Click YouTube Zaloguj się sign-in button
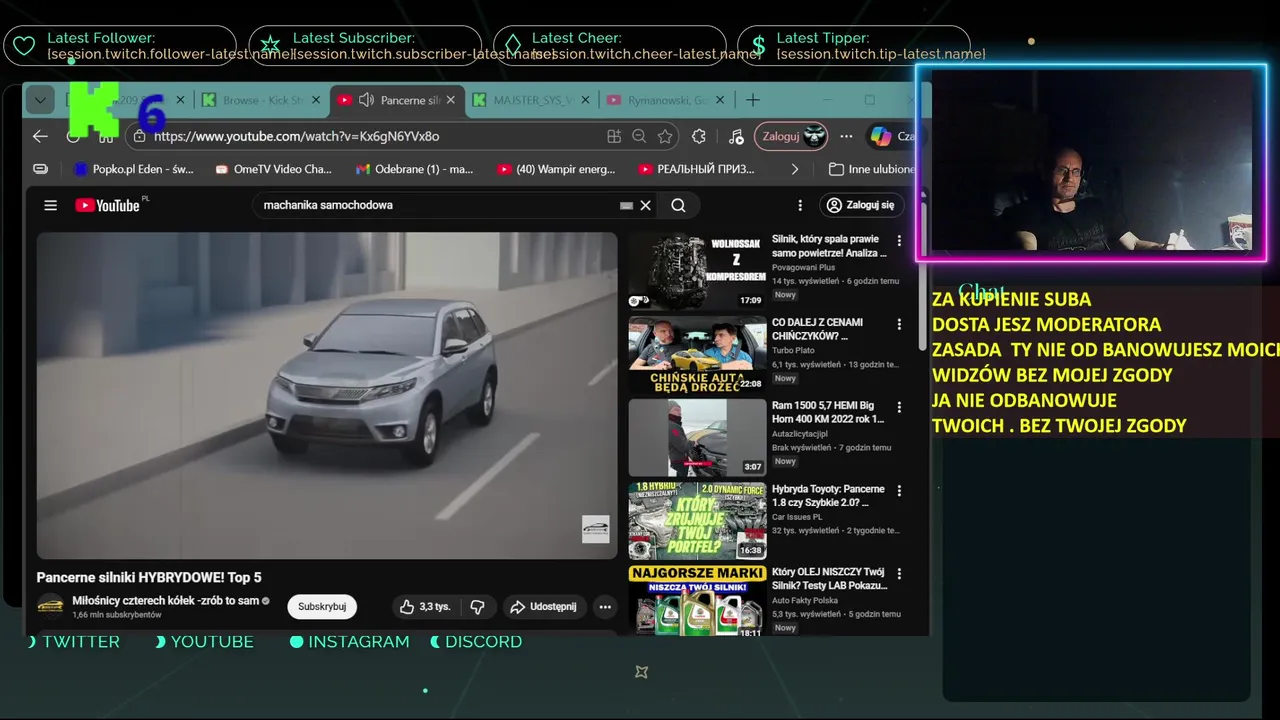 [862, 205]
